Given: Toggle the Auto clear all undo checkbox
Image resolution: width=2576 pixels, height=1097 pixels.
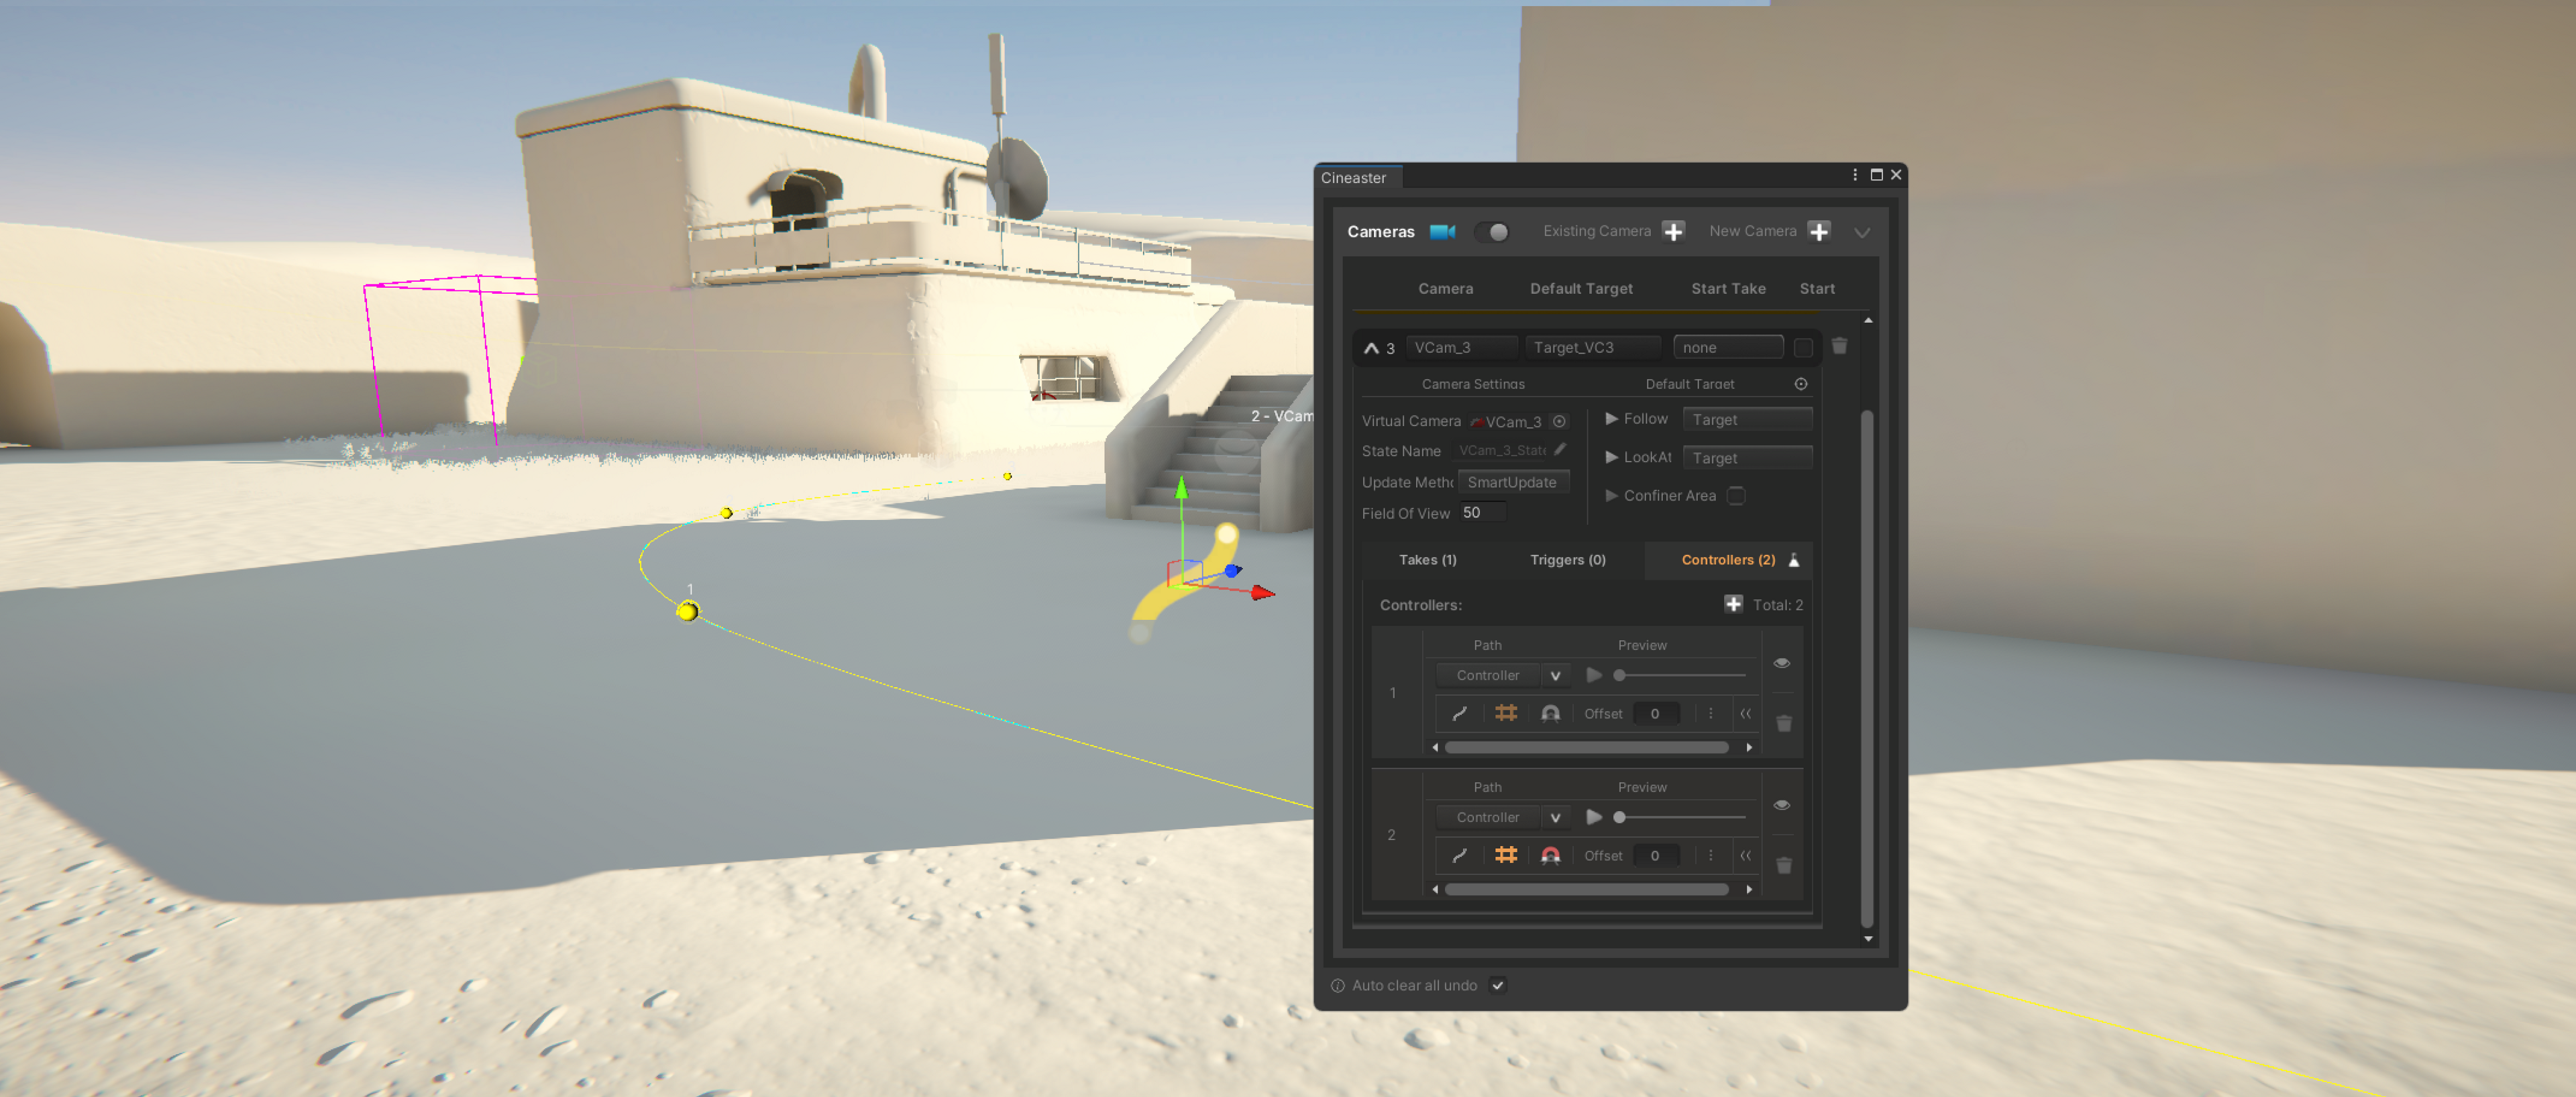Looking at the screenshot, I should tap(1497, 985).
